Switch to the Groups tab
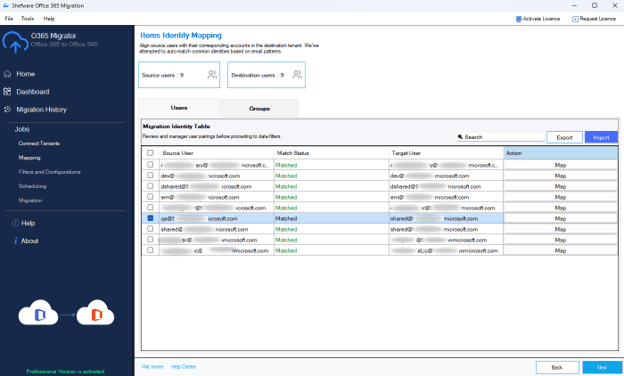This screenshot has width=624, height=376. [259, 109]
